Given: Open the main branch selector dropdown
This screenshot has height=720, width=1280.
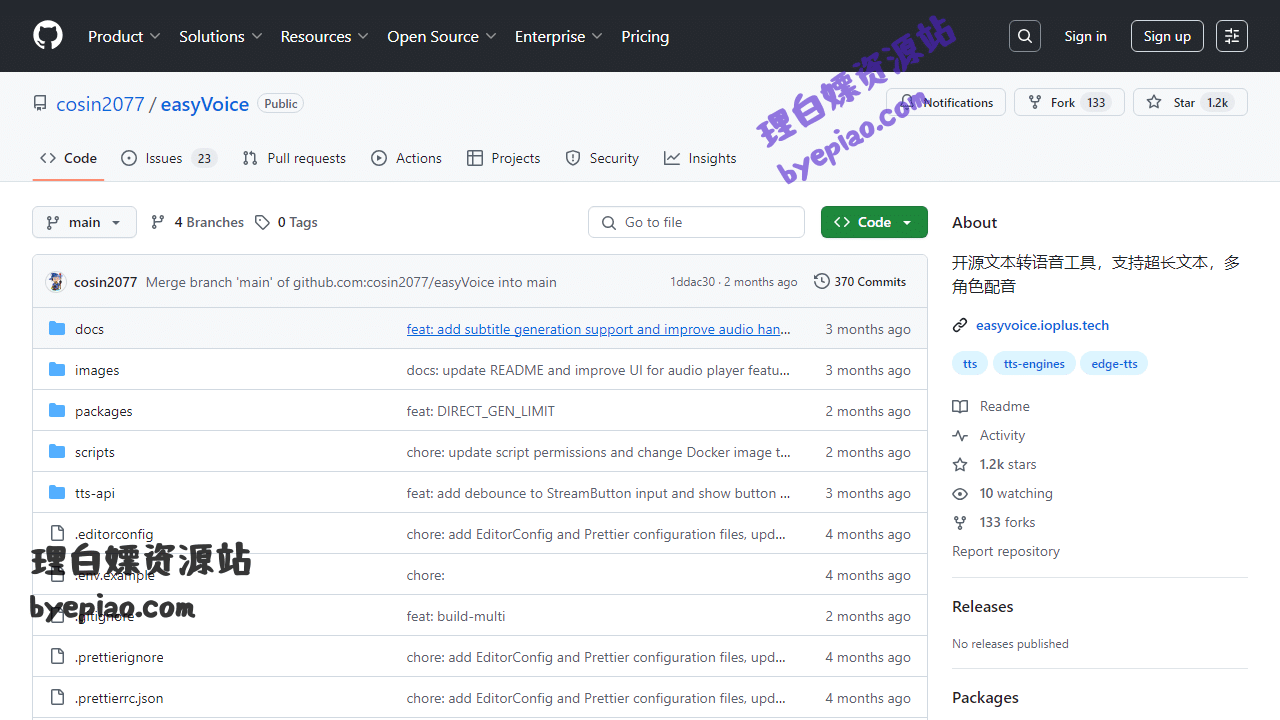Looking at the screenshot, I should 84,222.
